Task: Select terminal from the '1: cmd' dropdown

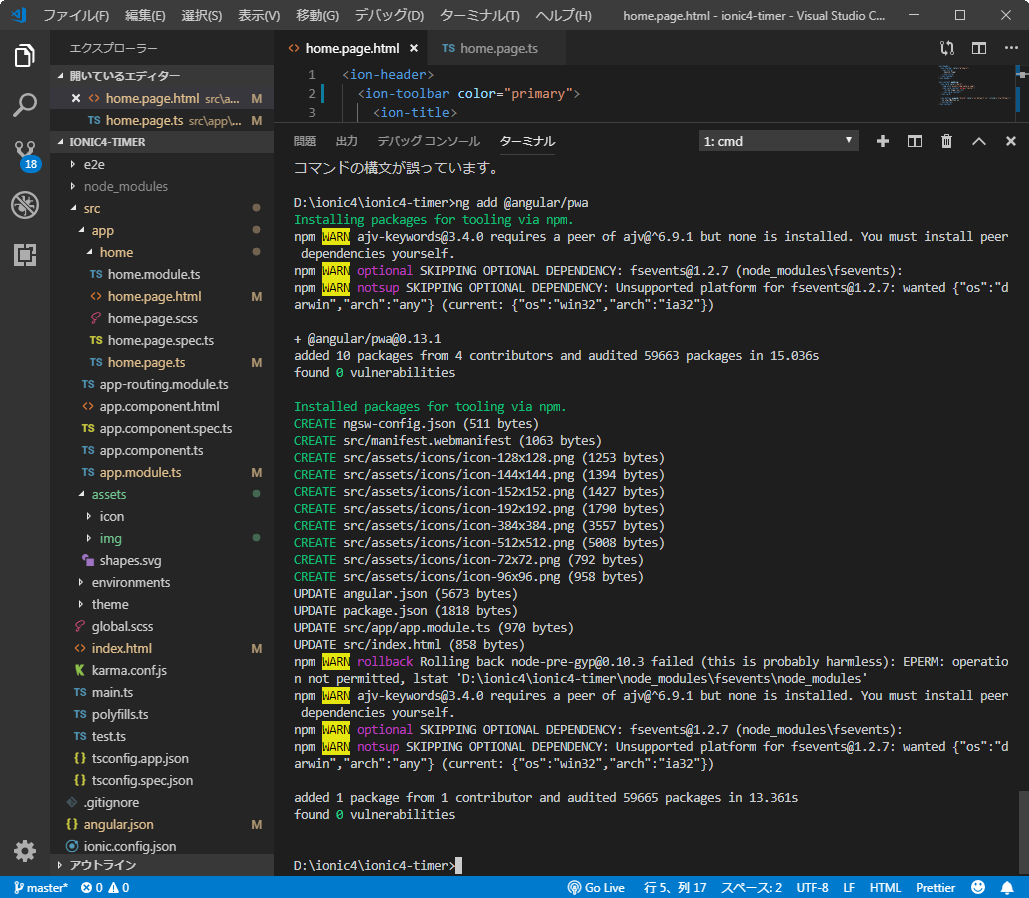Action: 778,141
